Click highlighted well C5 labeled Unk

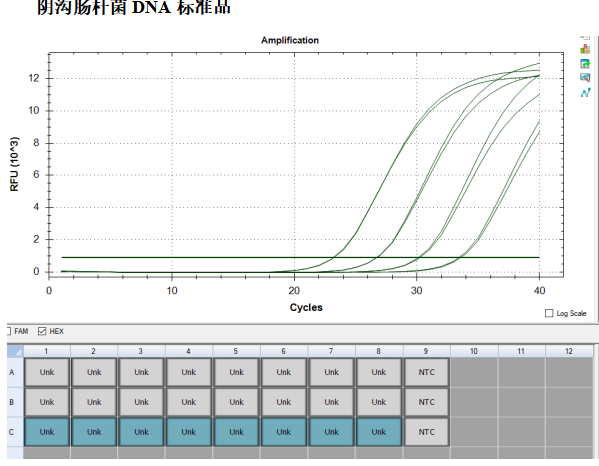pos(236,432)
